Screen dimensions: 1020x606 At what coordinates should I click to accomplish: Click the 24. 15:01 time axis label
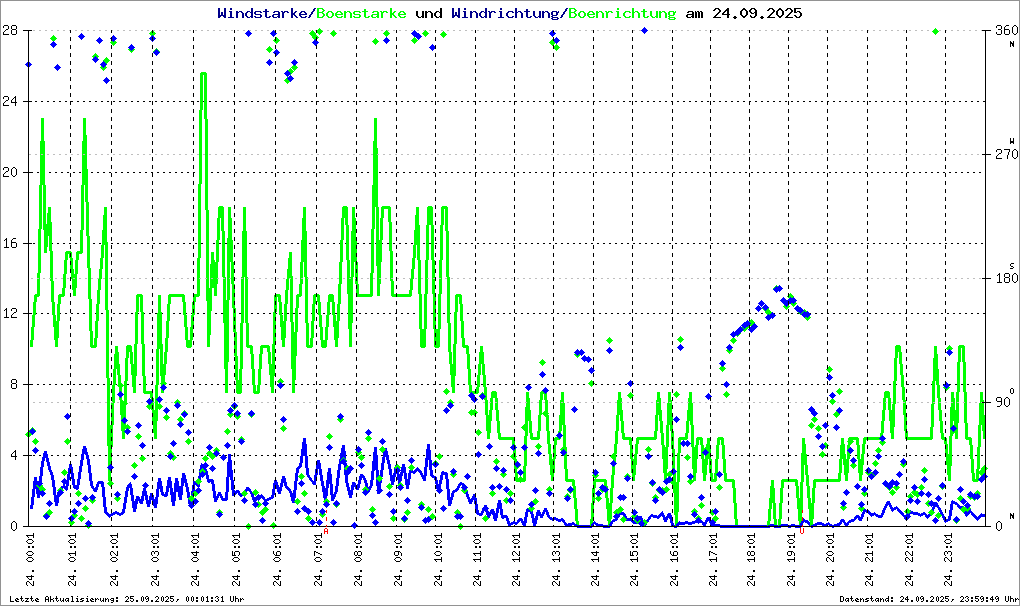click(x=634, y=559)
